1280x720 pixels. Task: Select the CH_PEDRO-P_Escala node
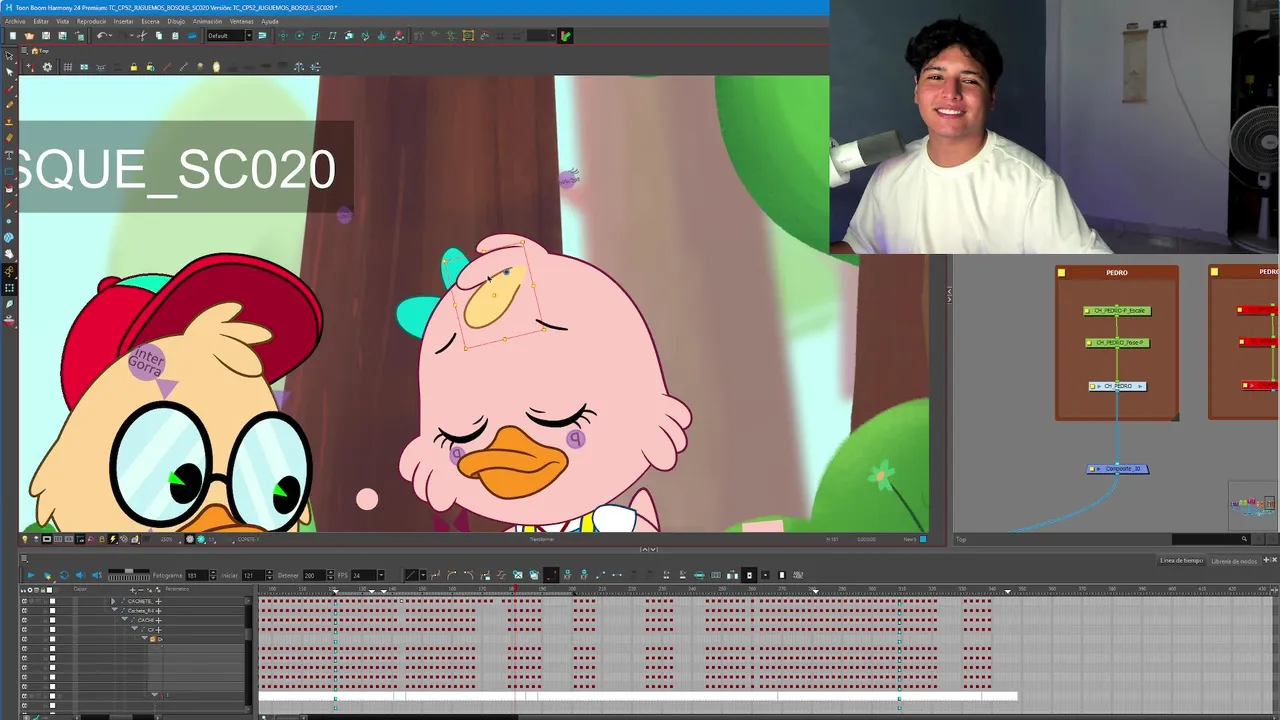coord(1117,311)
